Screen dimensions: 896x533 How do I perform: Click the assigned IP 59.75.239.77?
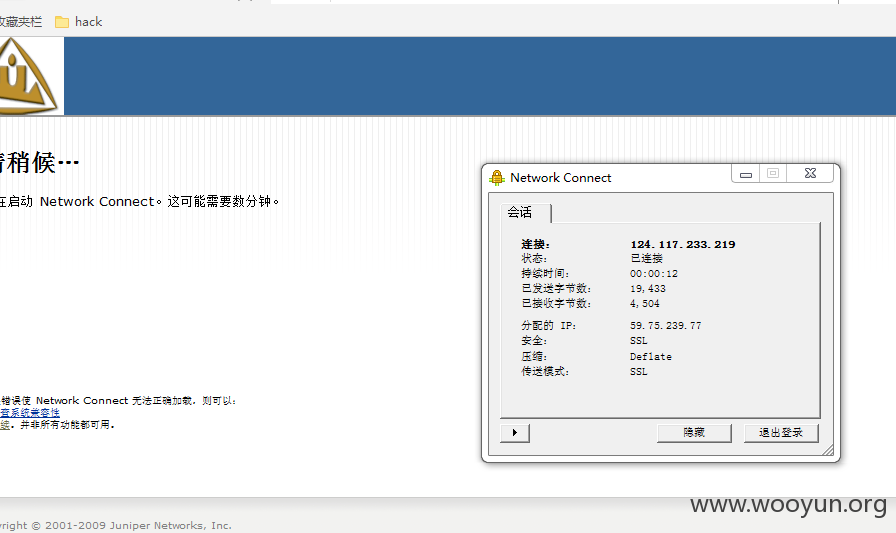pyautogui.click(x=666, y=326)
